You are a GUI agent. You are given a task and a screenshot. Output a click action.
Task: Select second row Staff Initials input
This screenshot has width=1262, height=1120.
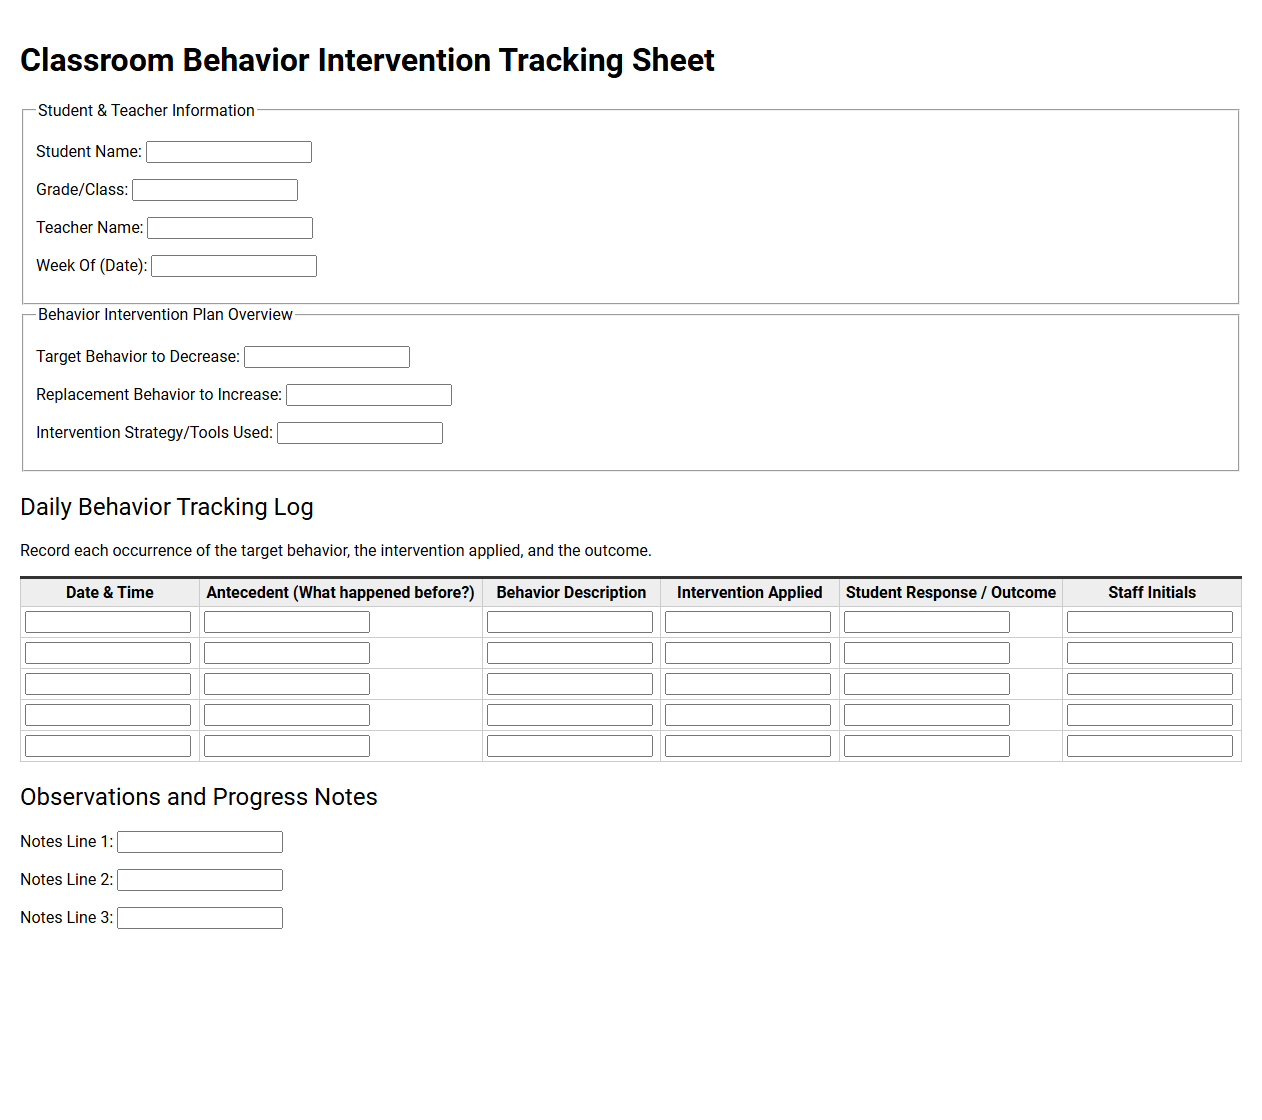1150,653
